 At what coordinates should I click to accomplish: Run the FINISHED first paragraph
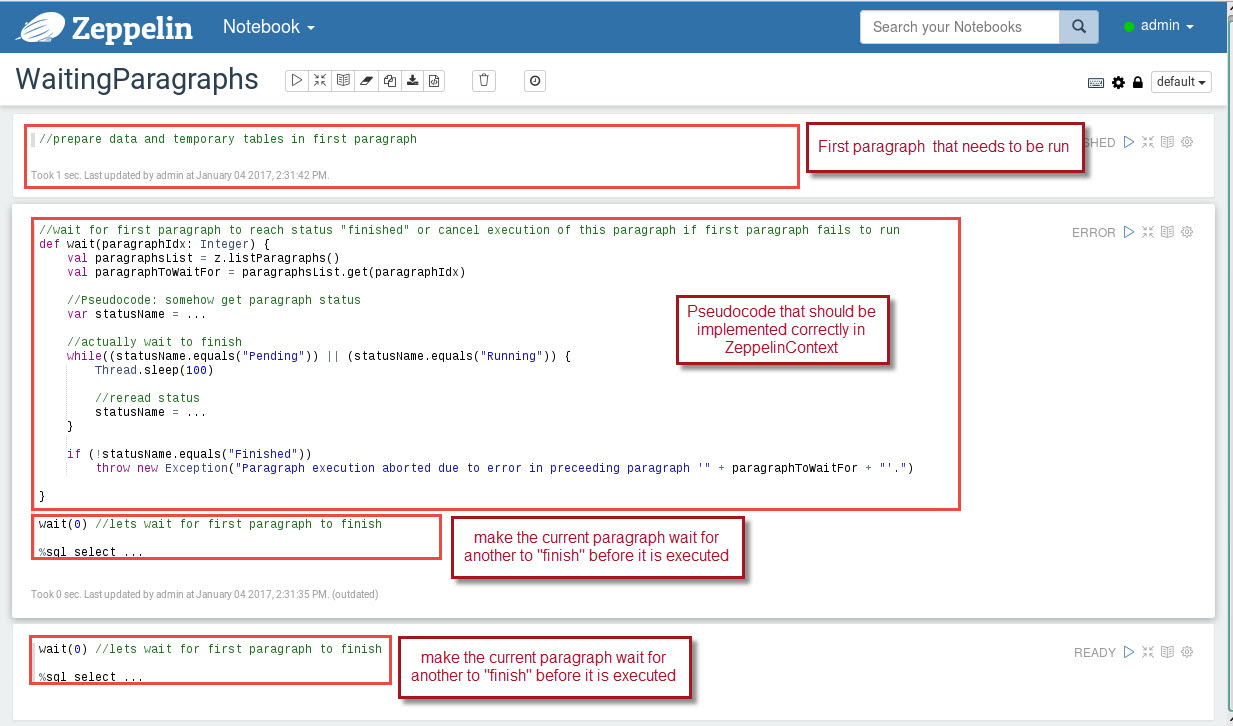coord(1129,142)
